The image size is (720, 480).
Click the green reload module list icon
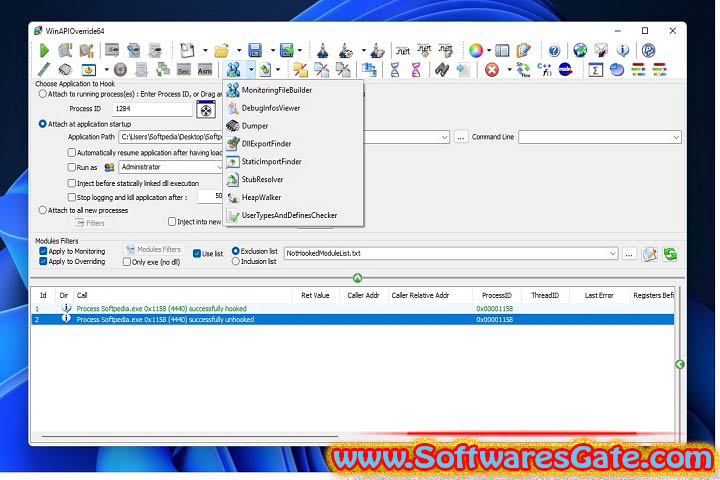pos(670,254)
